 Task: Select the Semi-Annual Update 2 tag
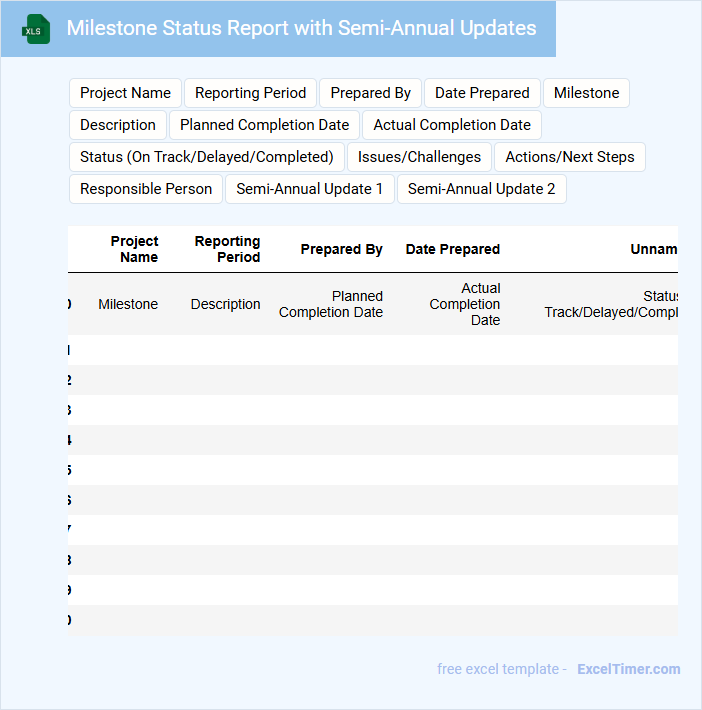481,189
